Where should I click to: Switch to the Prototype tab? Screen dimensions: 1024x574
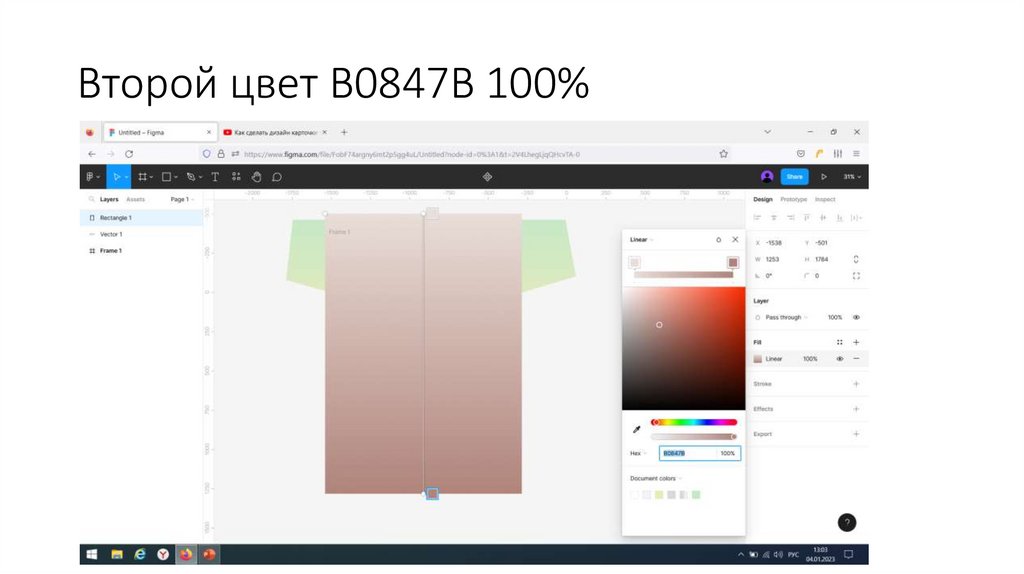point(793,199)
